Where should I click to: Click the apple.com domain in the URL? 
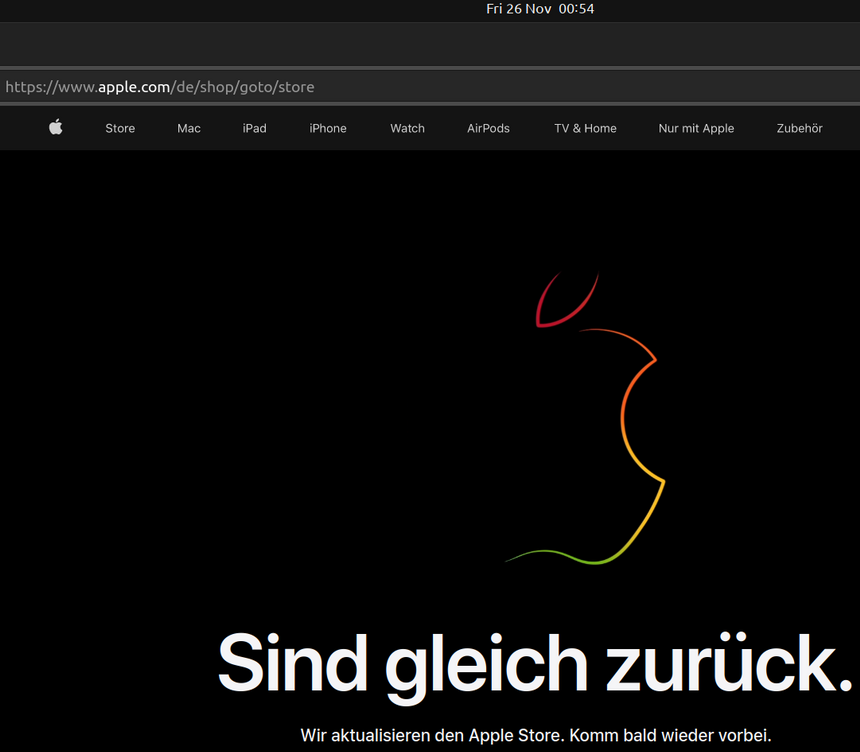click(134, 87)
